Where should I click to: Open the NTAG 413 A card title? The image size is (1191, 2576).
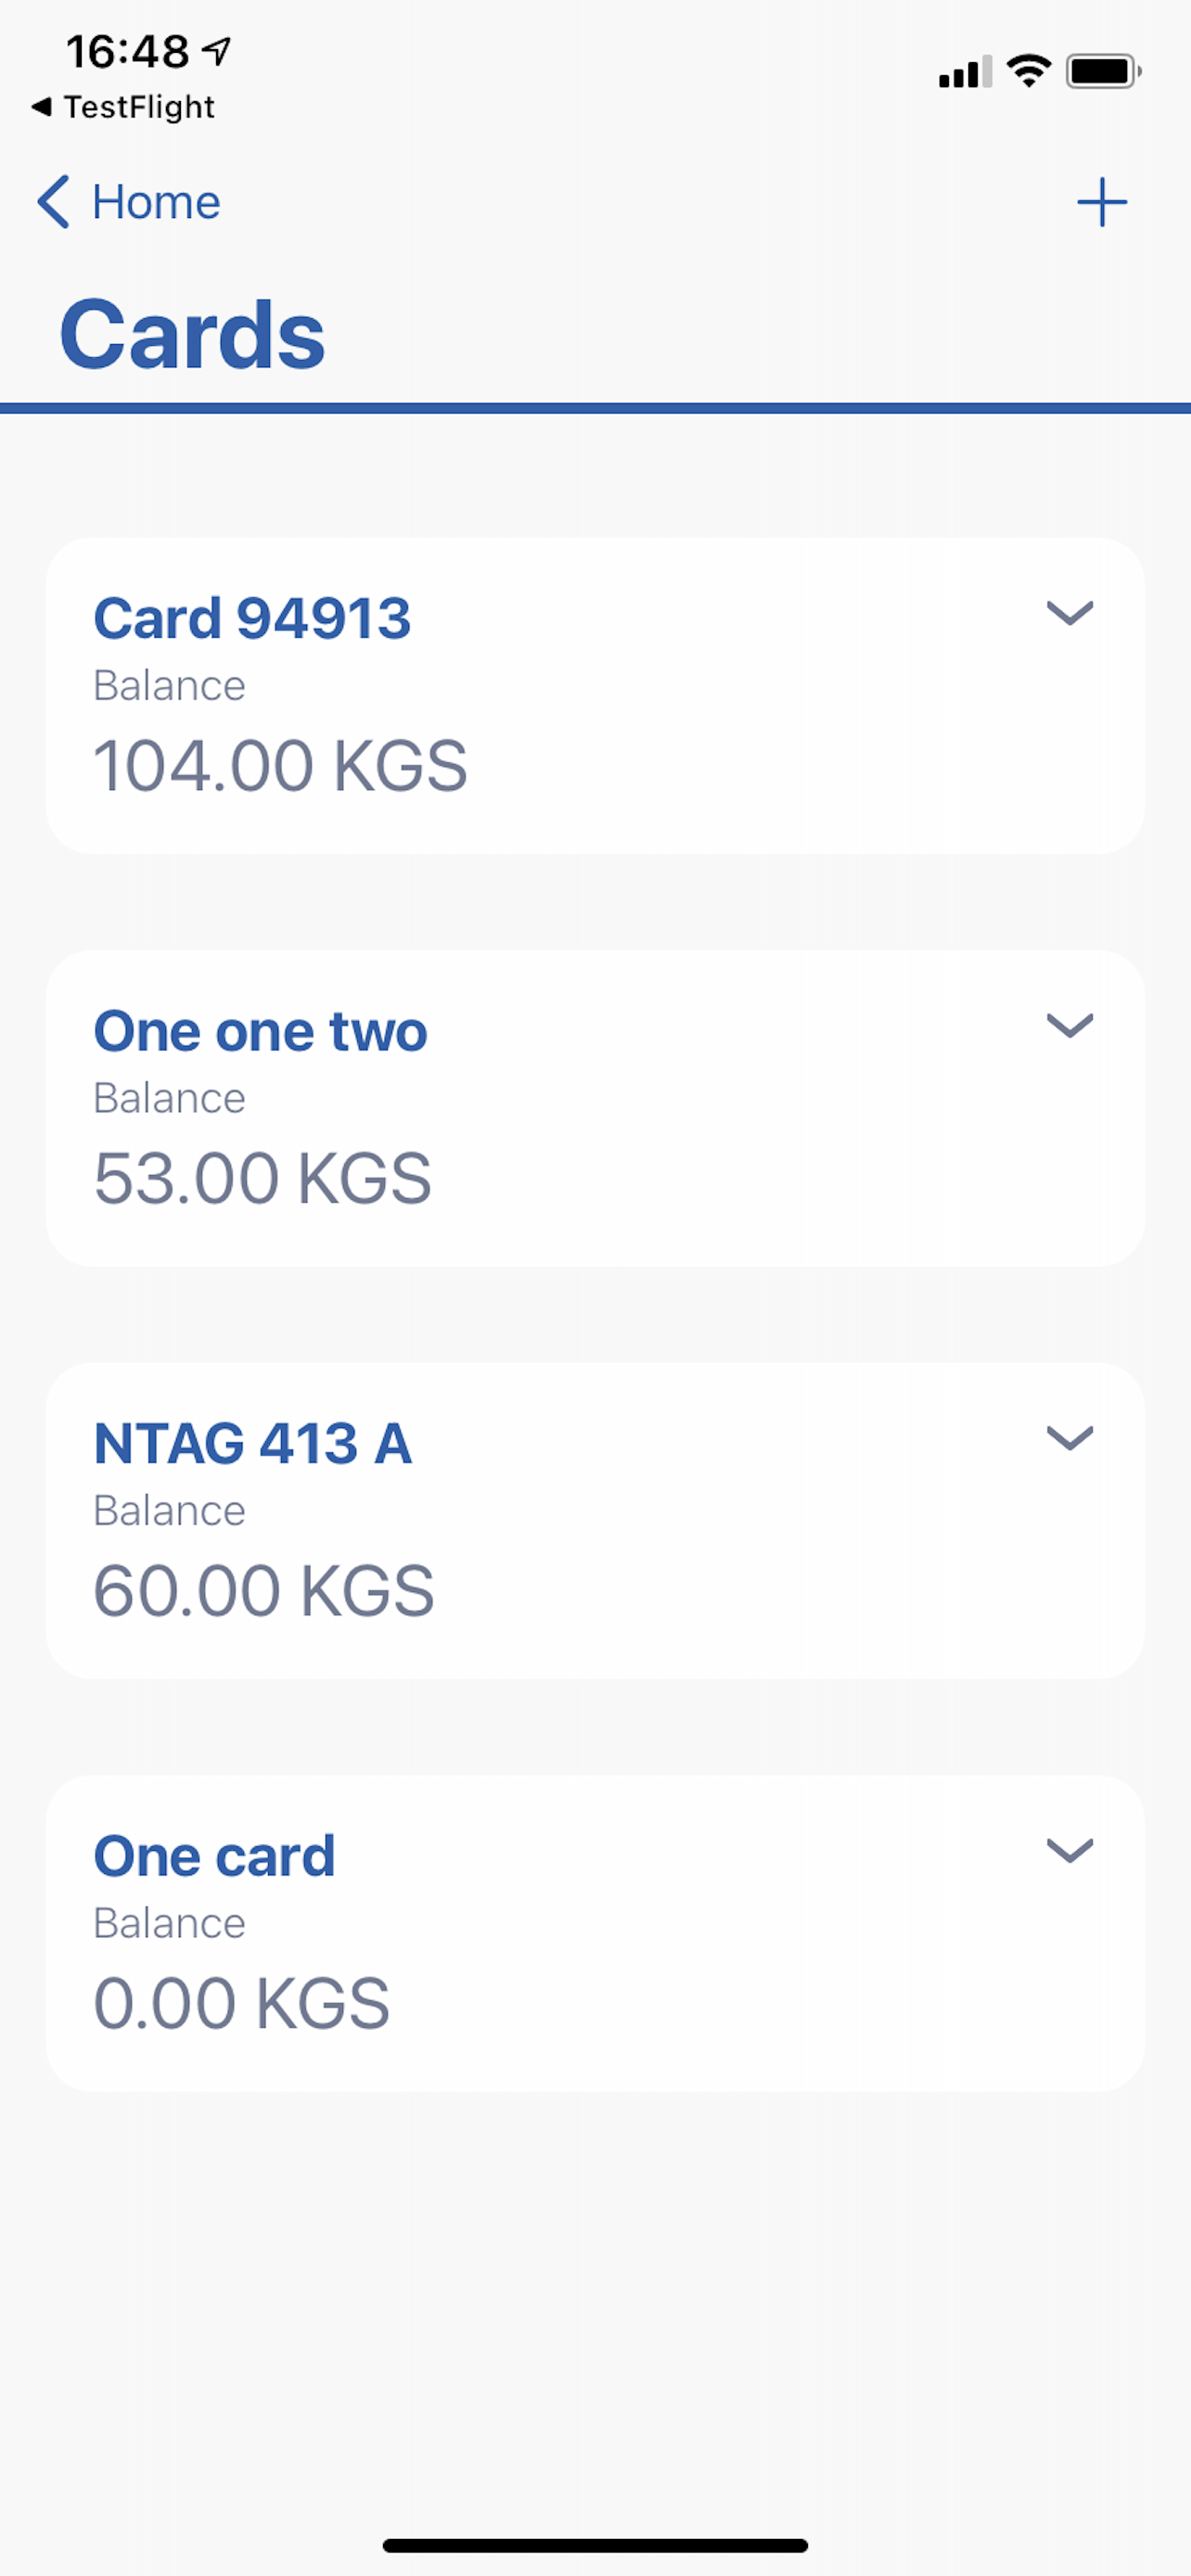click(x=252, y=1443)
